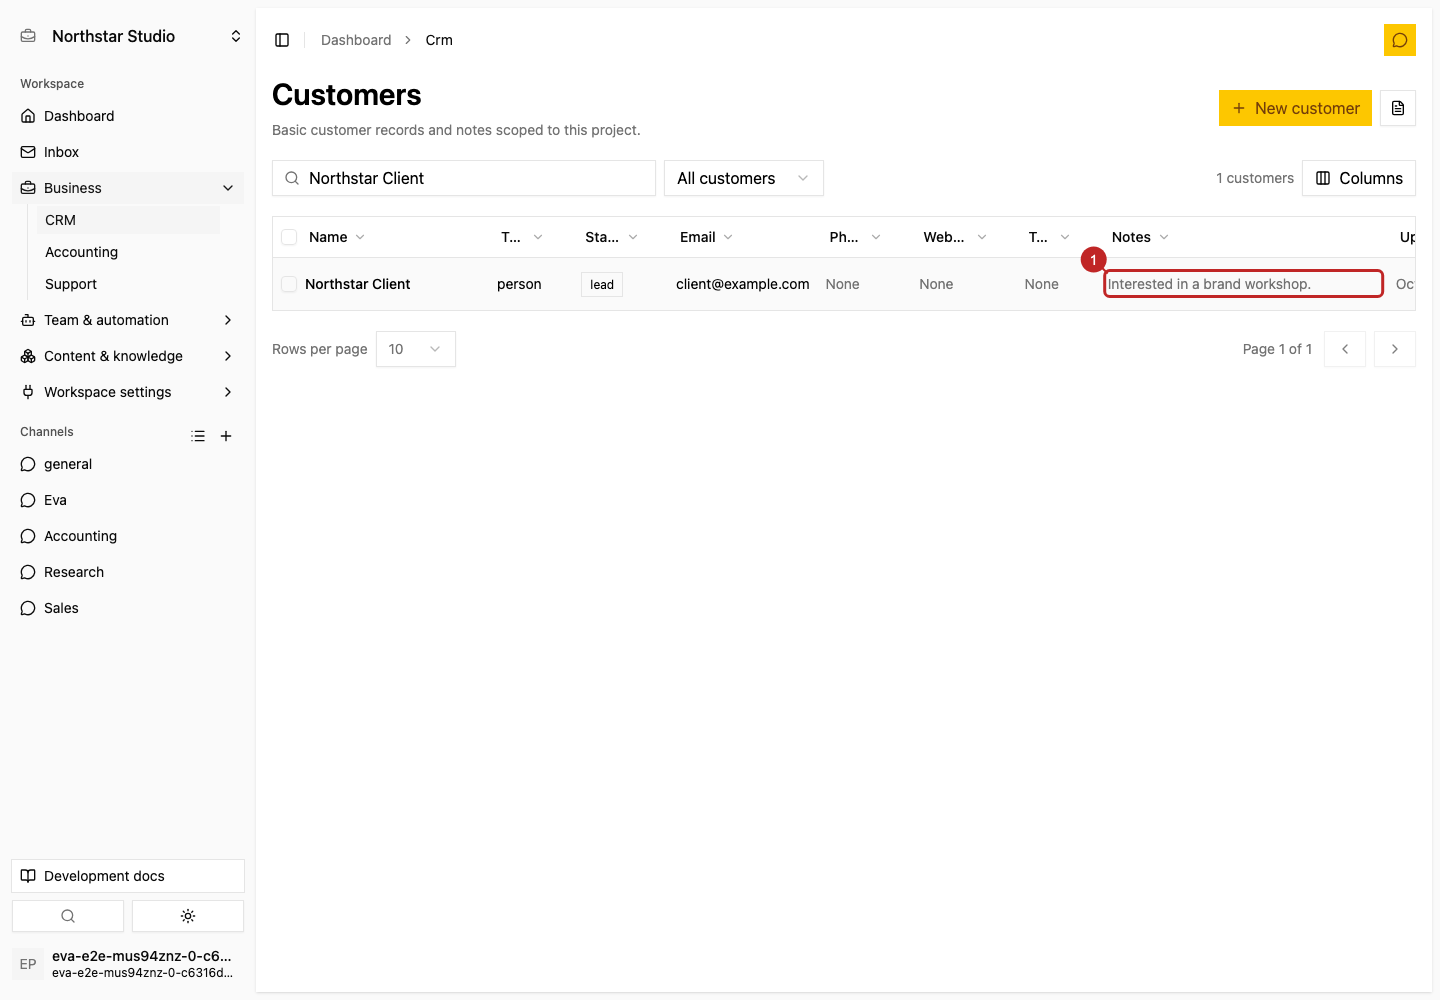
Task: Select the Northstar Client row checkbox
Action: [x=289, y=284]
